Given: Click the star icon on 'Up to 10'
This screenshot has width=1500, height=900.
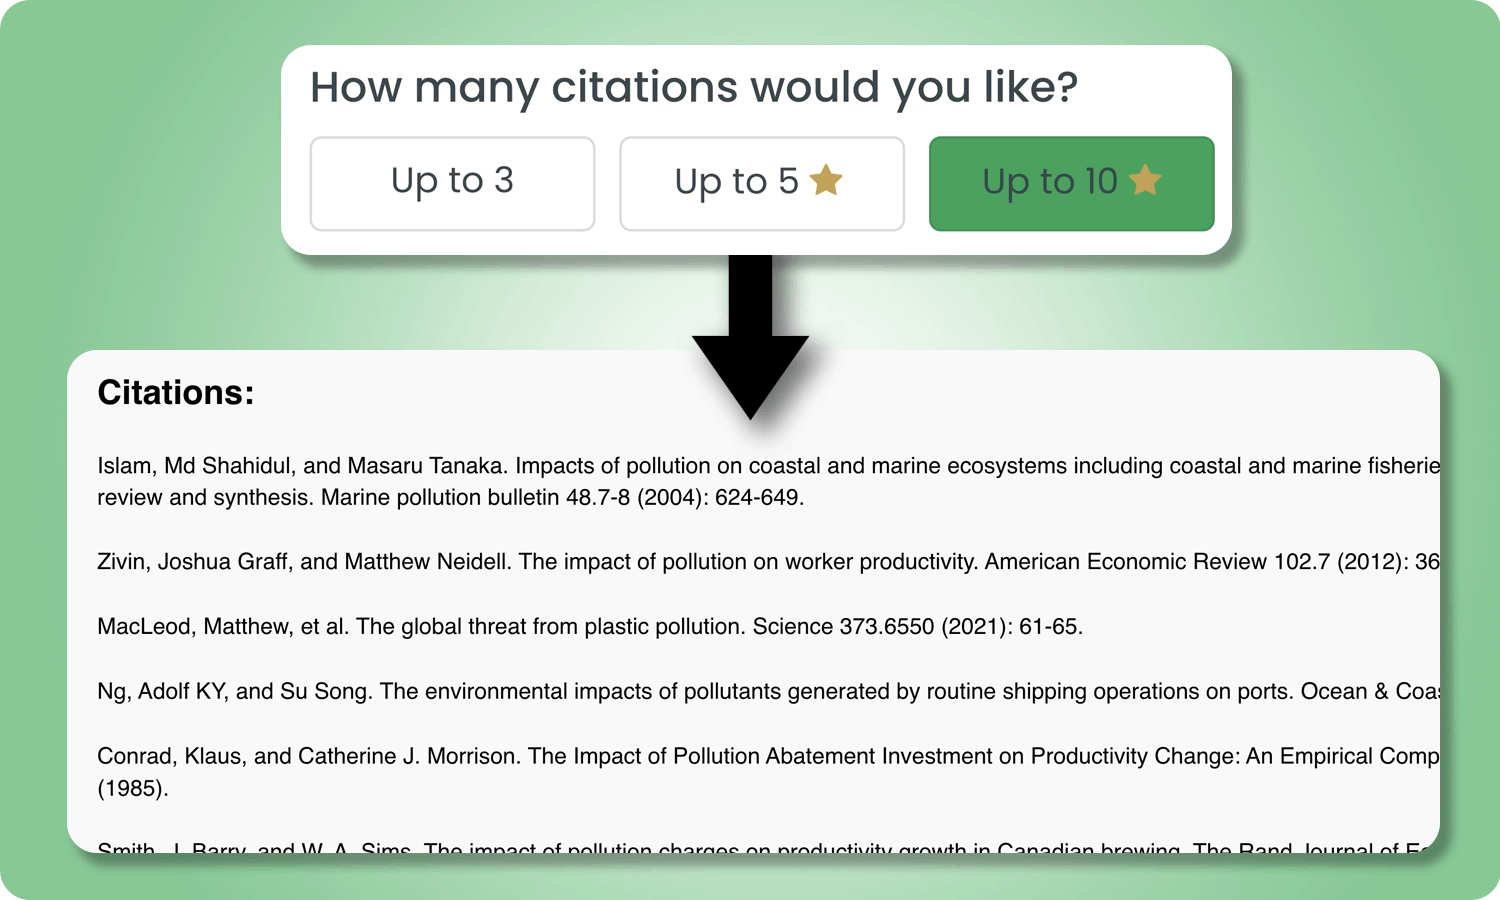Looking at the screenshot, I should click(x=1146, y=180).
